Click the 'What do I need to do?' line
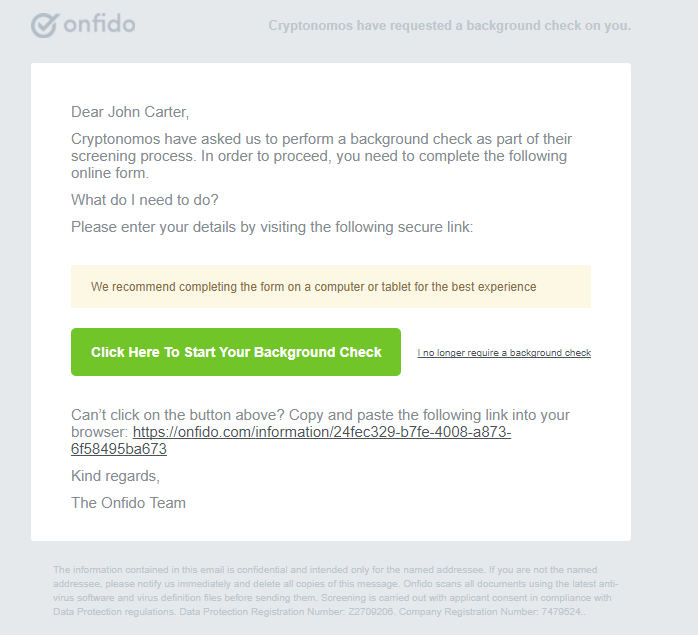This screenshot has height=635, width=698. [x=145, y=200]
